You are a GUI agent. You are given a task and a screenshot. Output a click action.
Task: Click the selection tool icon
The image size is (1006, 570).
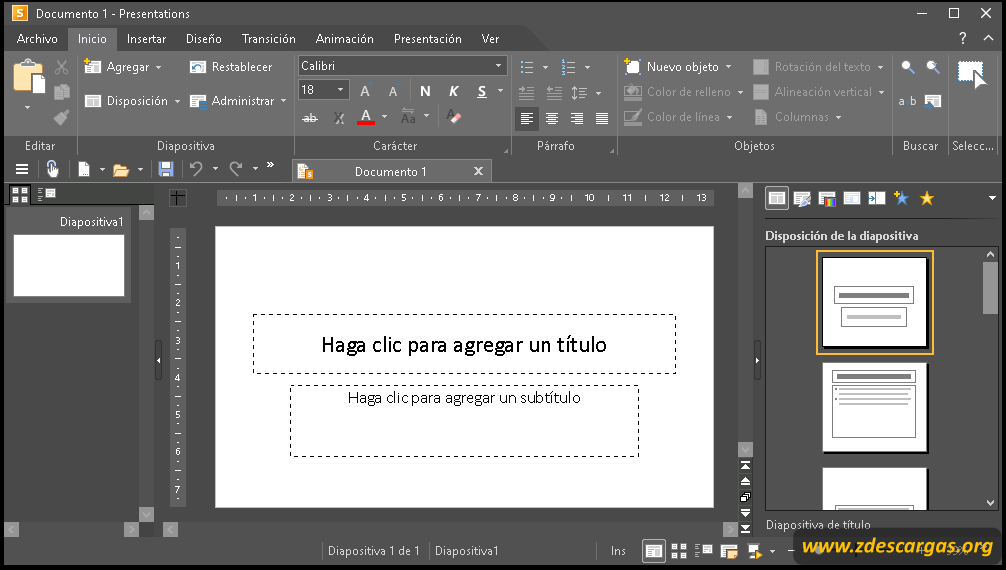pos(972,74)
